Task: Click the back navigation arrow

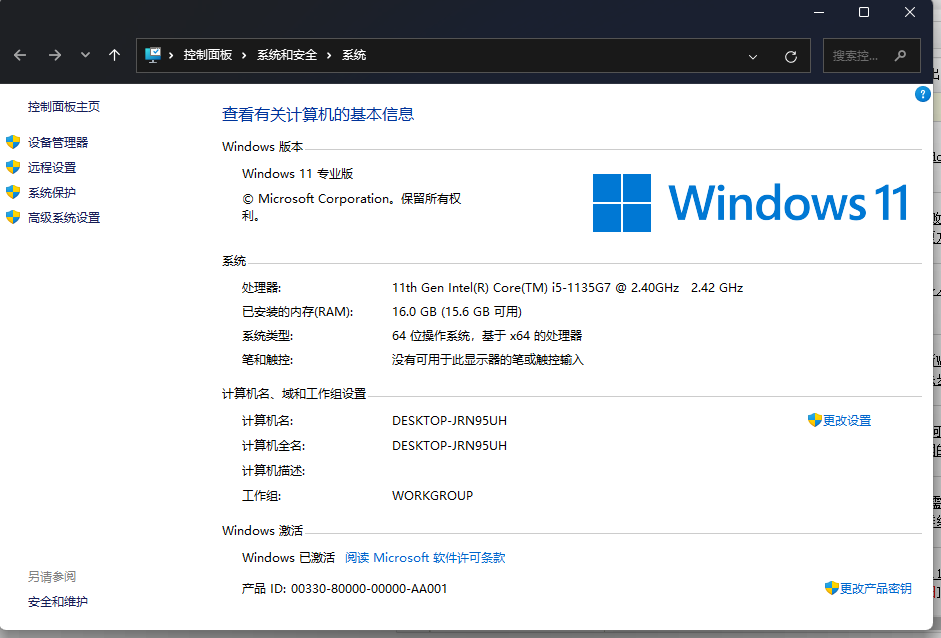Action: [x=20, y=55]
